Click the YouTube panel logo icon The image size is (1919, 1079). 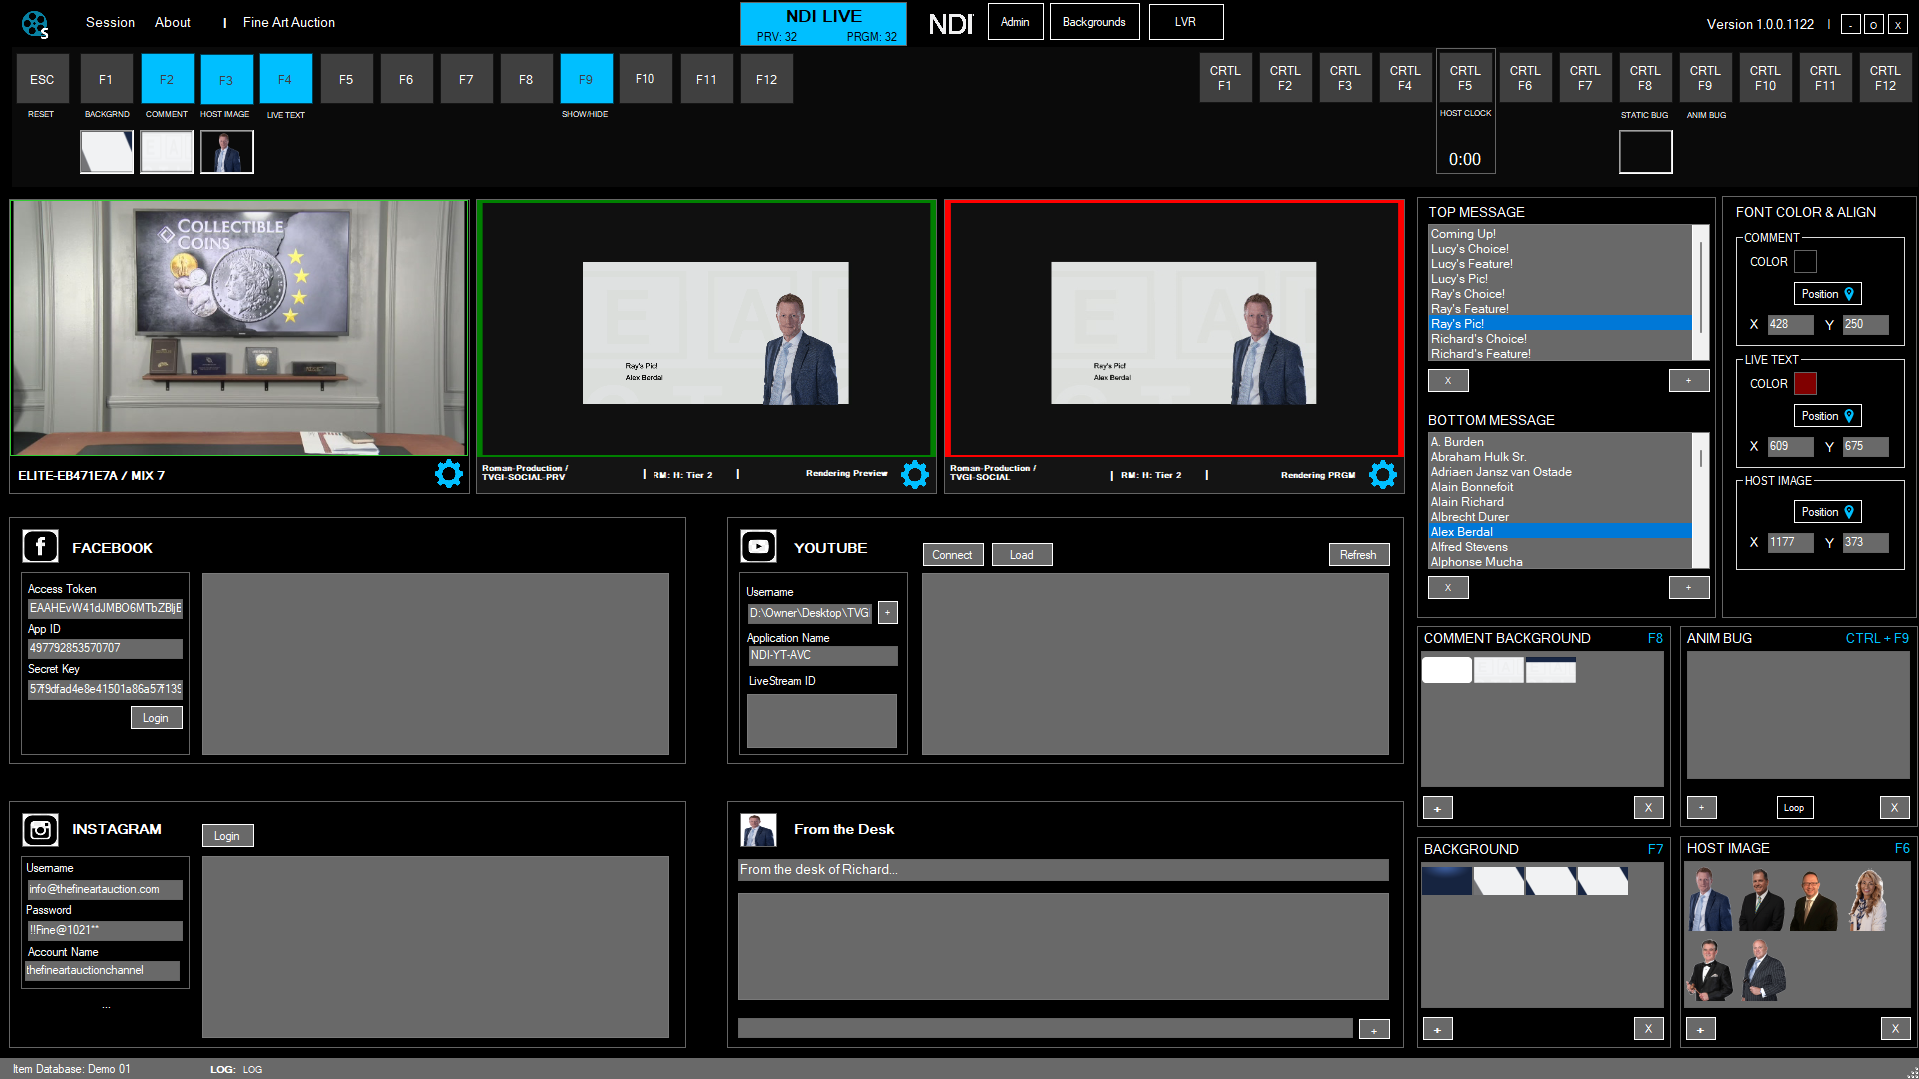coord(758,546)
